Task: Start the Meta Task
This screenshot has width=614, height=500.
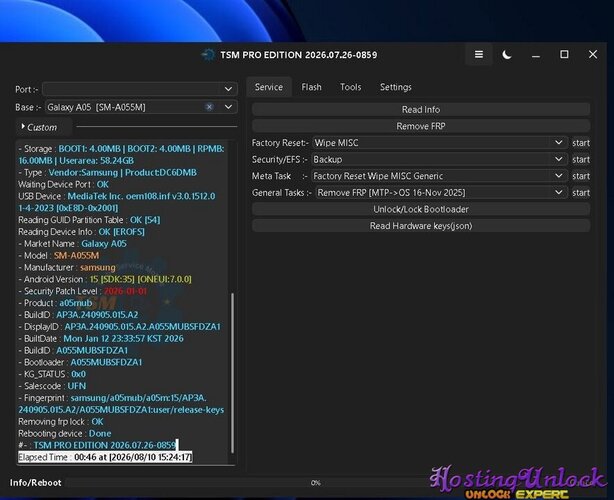Action: (x=581, y=176)
